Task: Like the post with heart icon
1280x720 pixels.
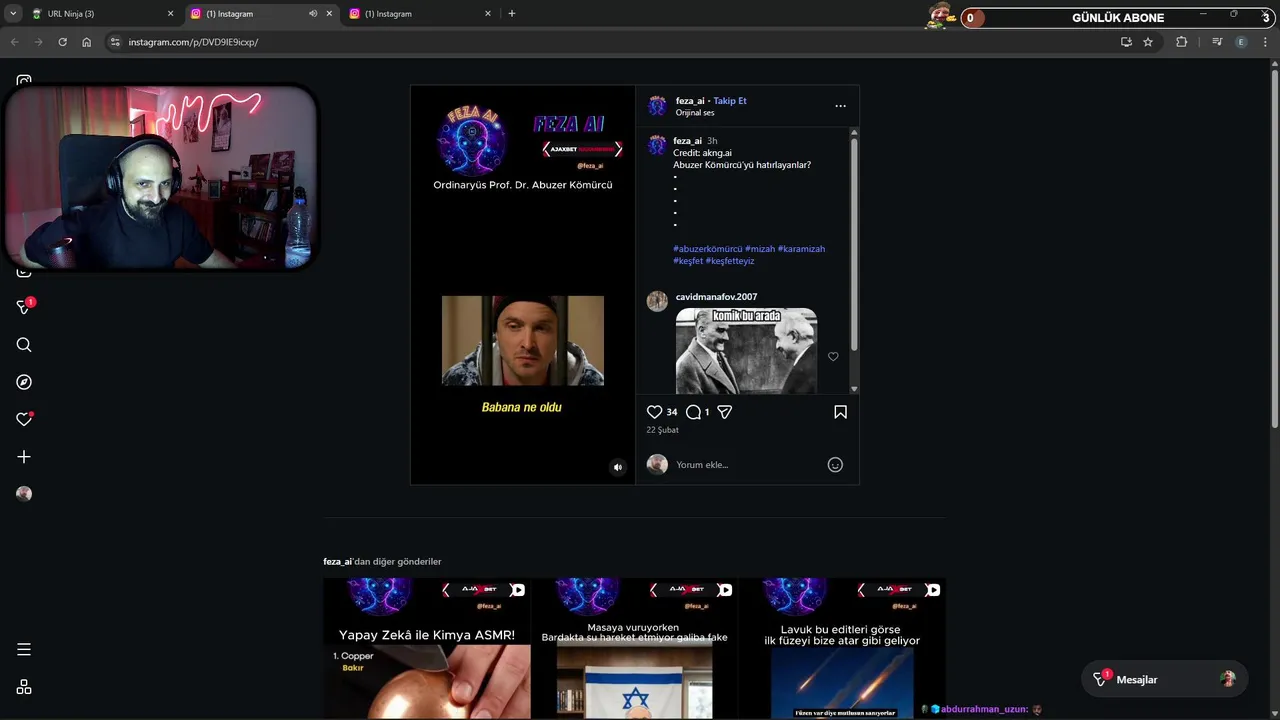Action: [x=655, y=412]
